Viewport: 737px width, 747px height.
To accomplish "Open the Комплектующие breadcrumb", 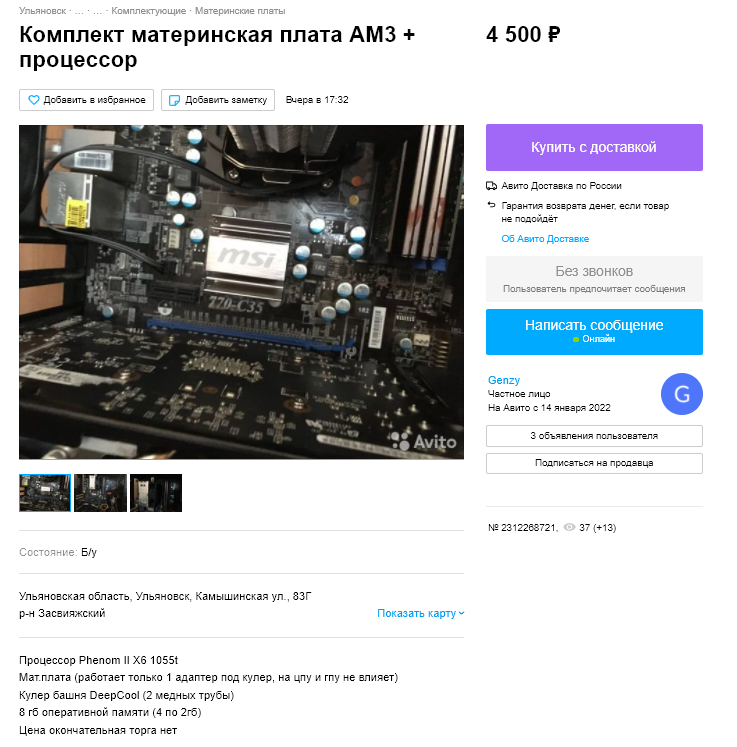I will pos(149,10).
